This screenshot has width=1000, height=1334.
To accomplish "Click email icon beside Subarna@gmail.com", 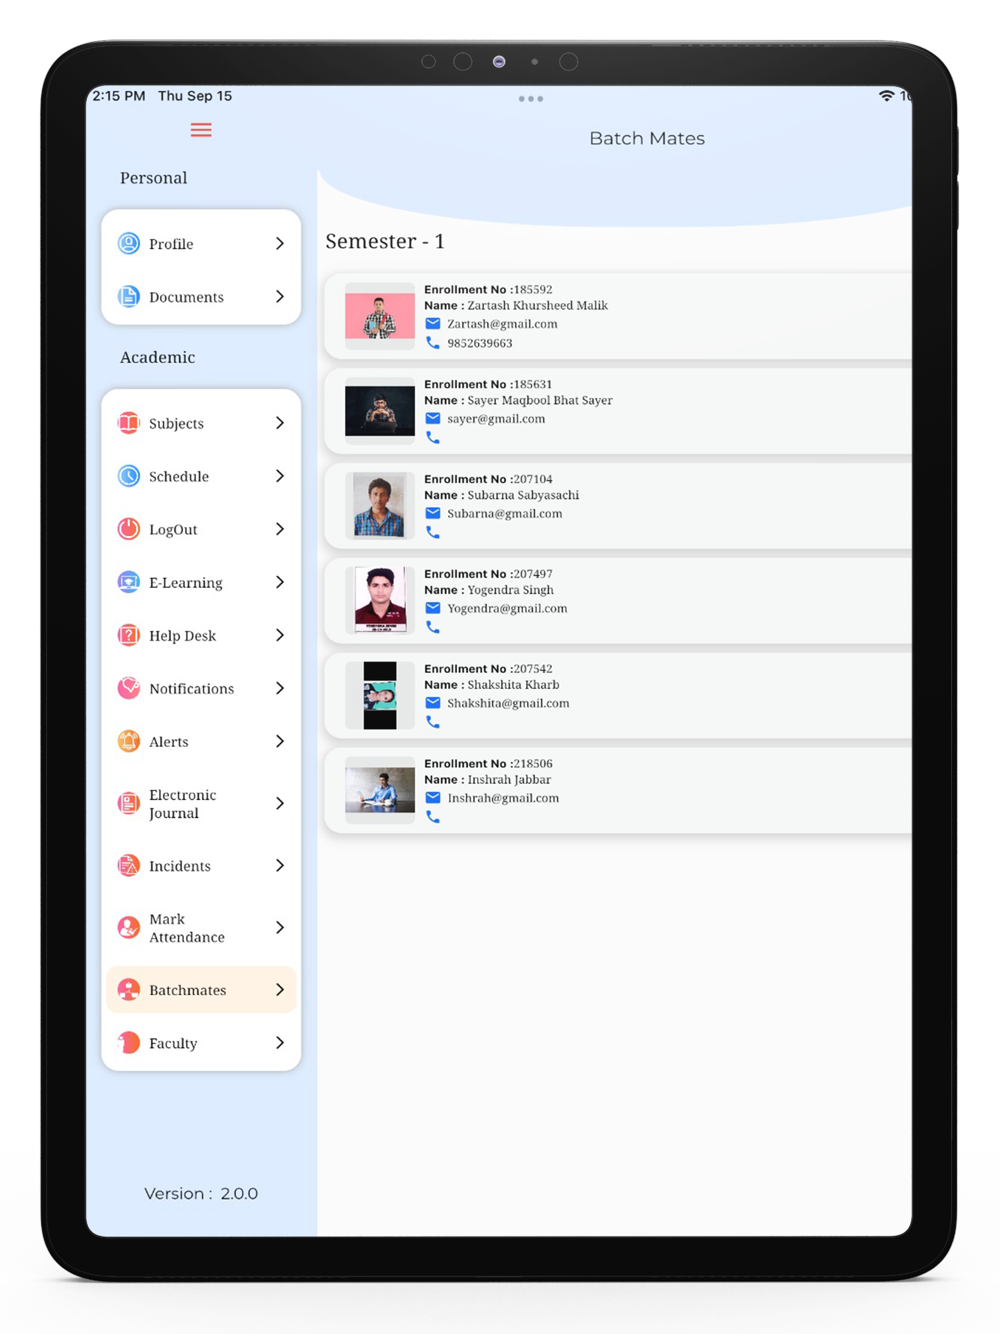I will (433, 513).
